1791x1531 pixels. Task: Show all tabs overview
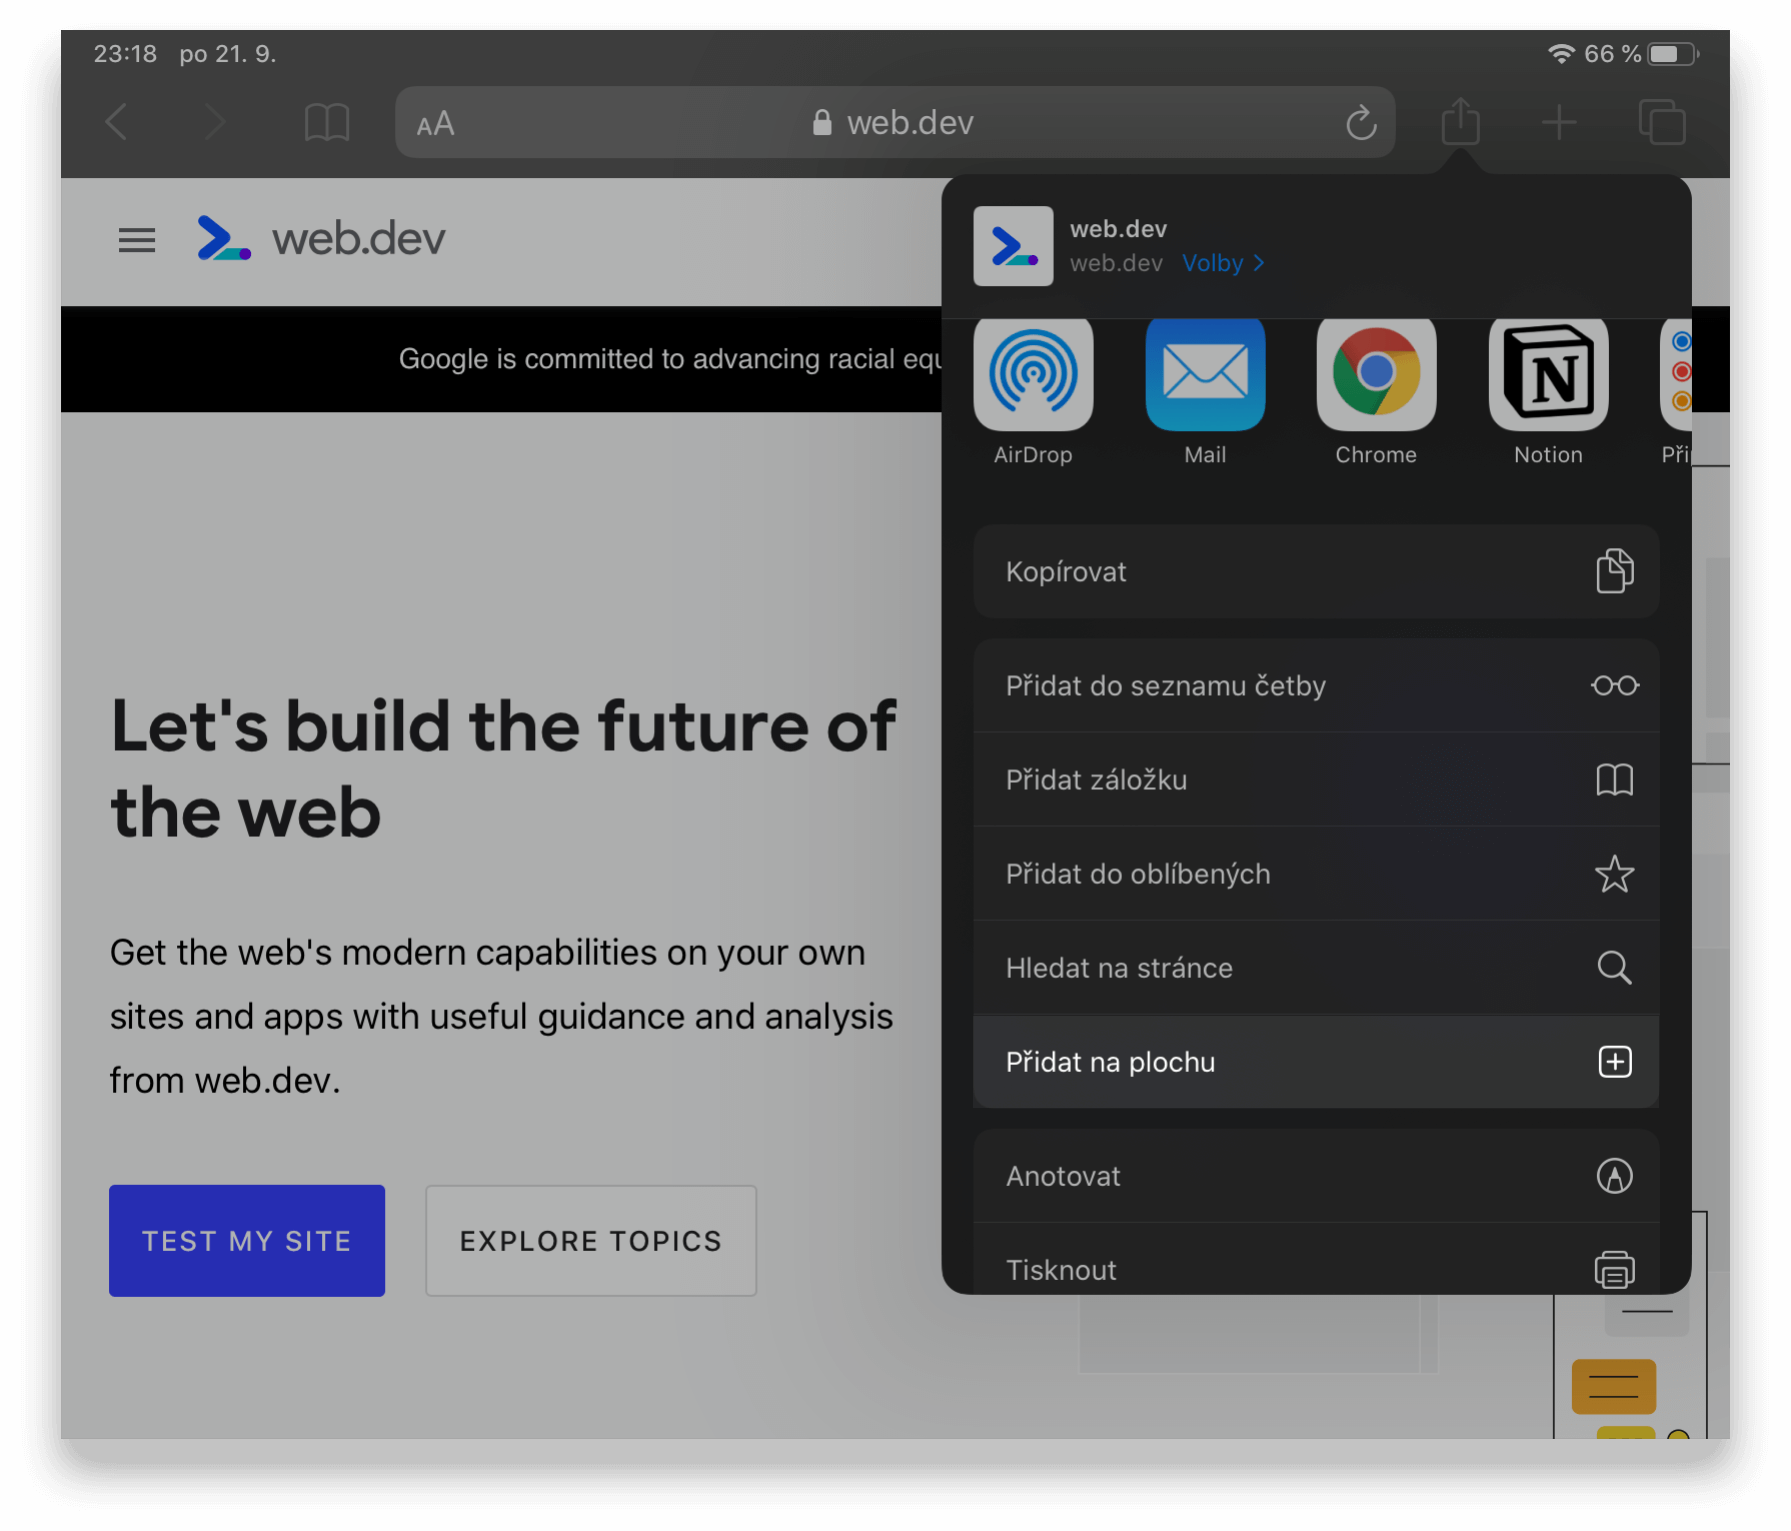[1662, 123]
